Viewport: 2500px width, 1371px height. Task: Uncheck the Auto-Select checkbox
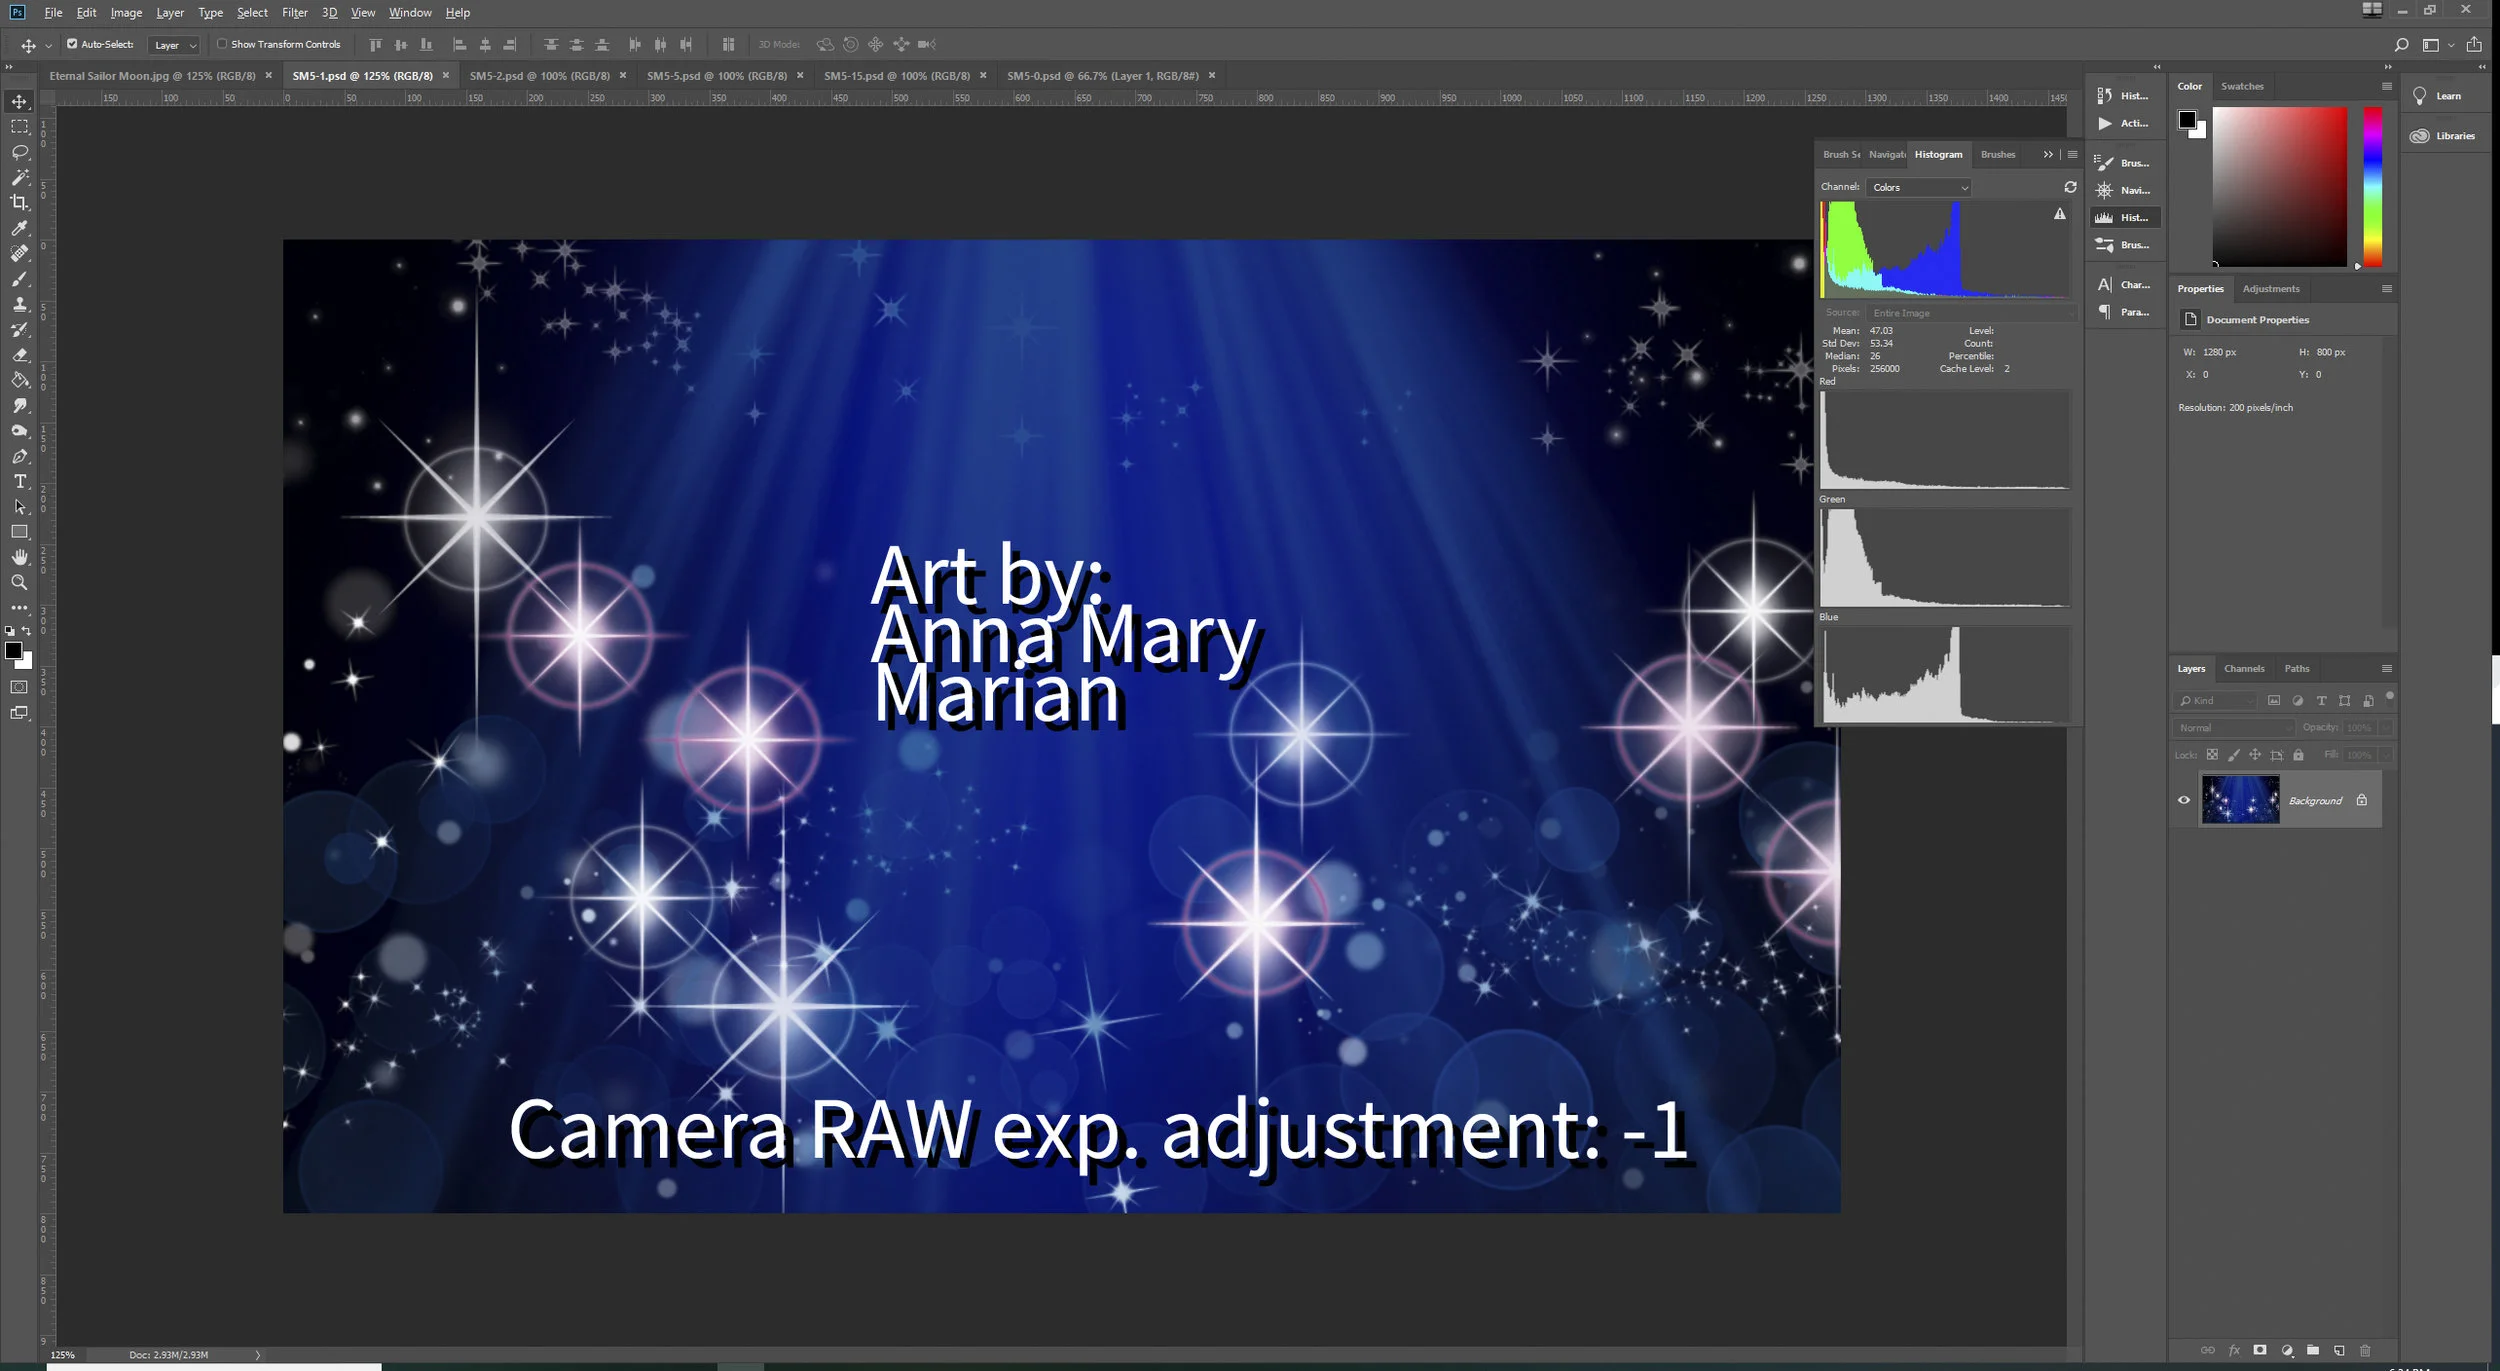coord(72,44)
